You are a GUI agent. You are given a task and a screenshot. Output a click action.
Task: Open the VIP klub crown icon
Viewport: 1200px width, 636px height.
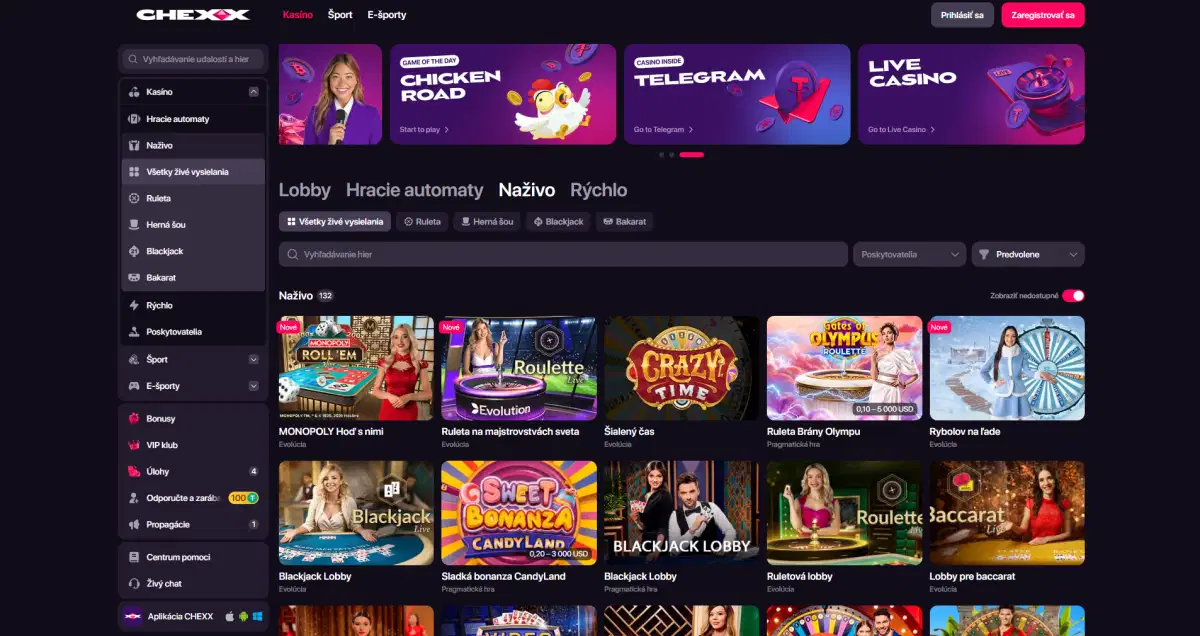tap(134, 445)
